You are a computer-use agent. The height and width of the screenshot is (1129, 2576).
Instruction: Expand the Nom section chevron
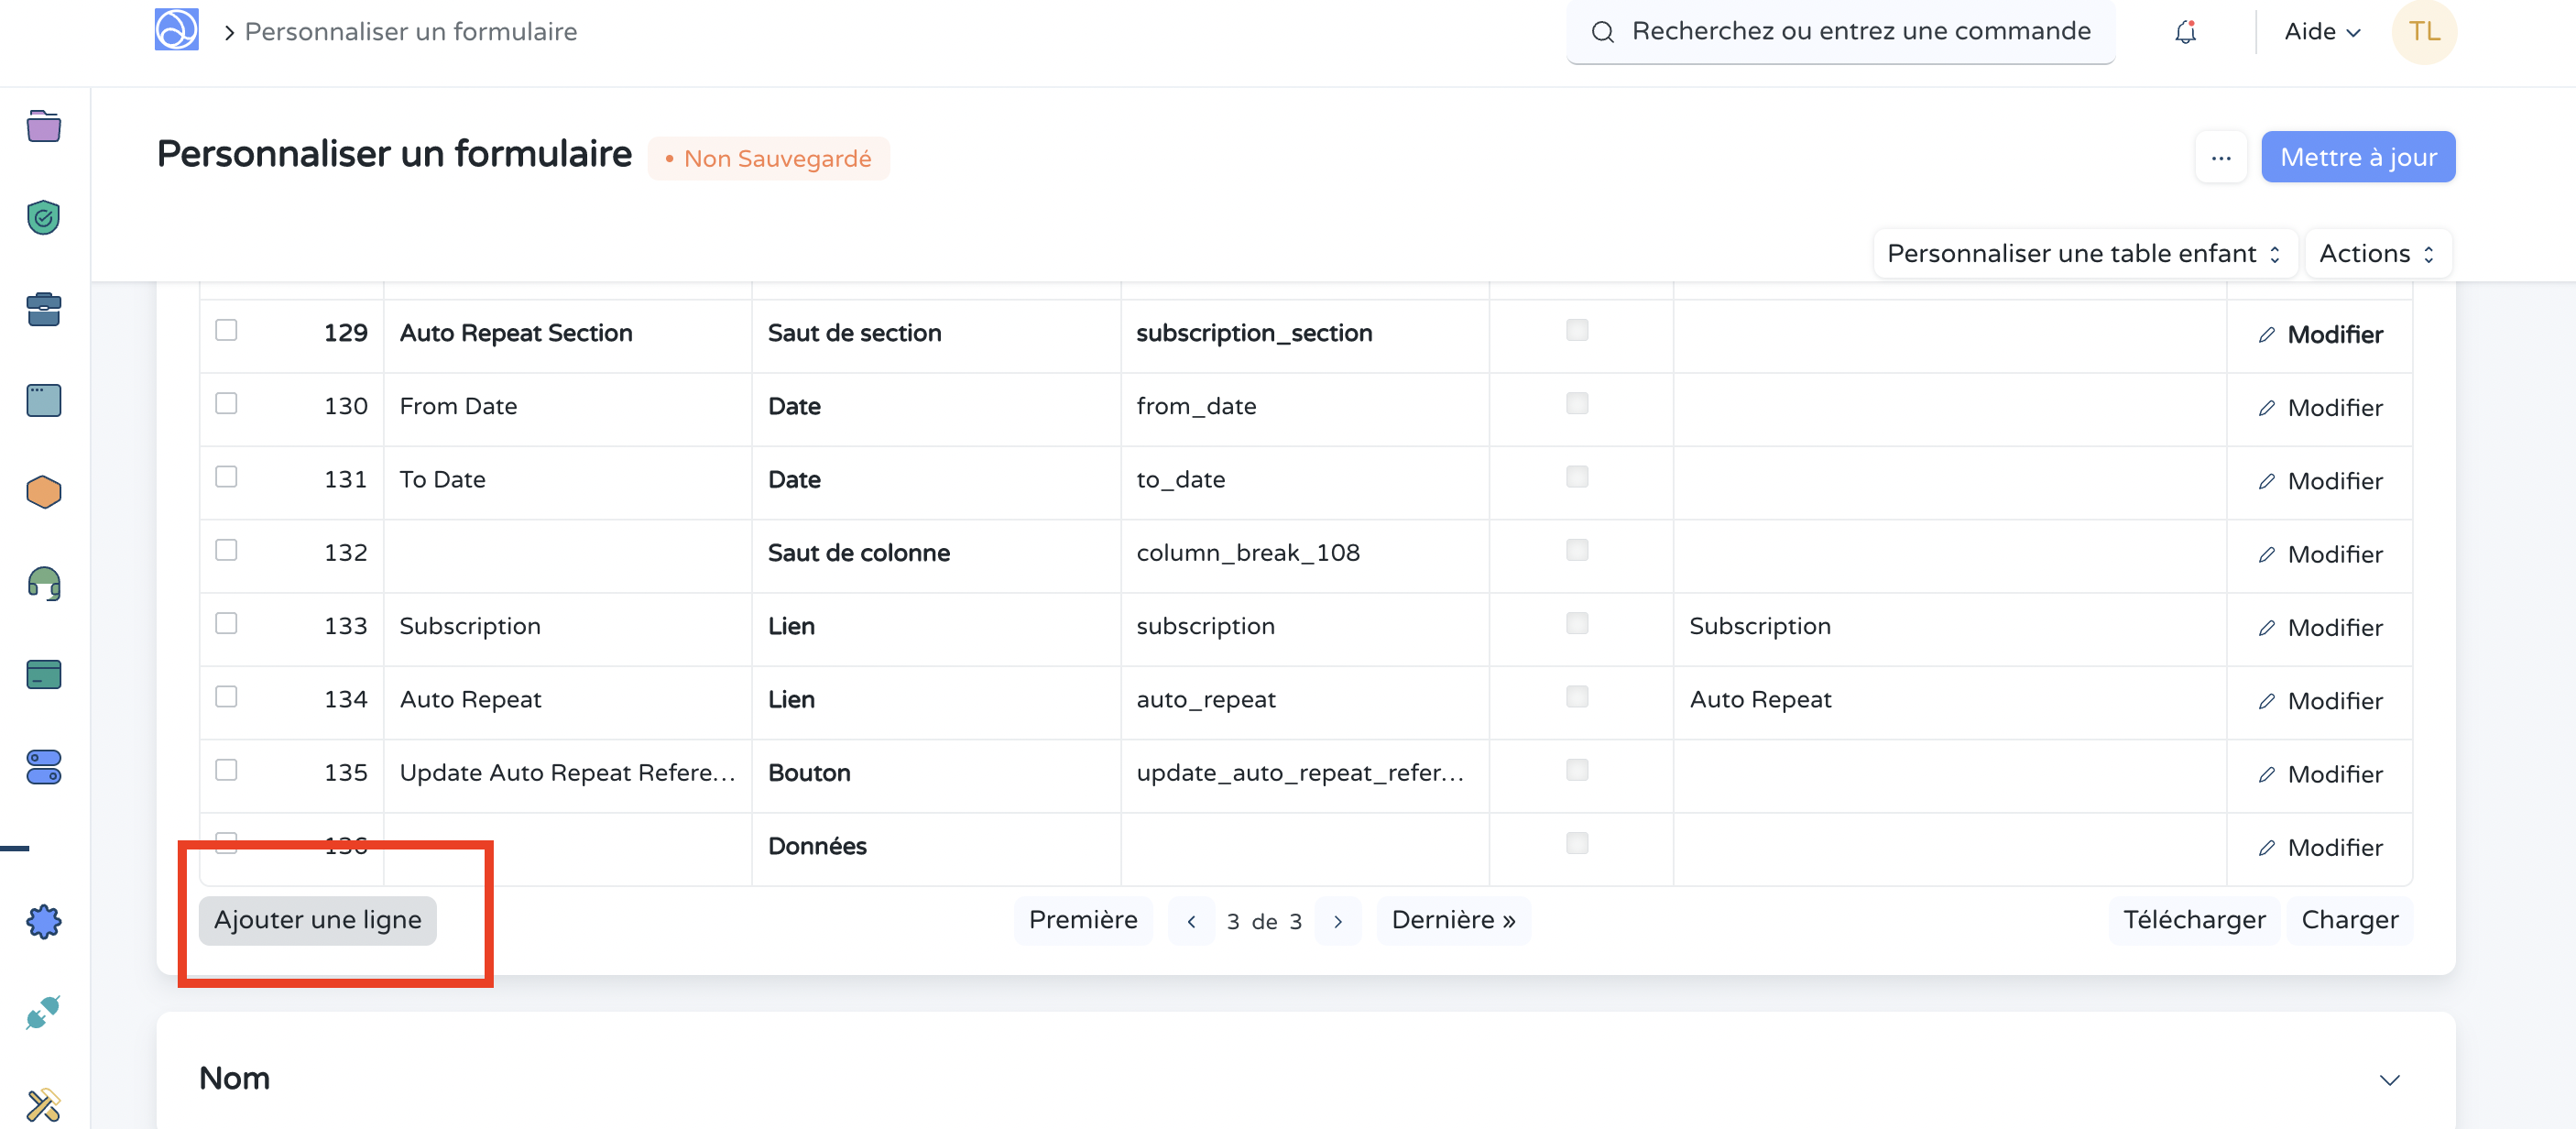click(x=2389, y=1079)
